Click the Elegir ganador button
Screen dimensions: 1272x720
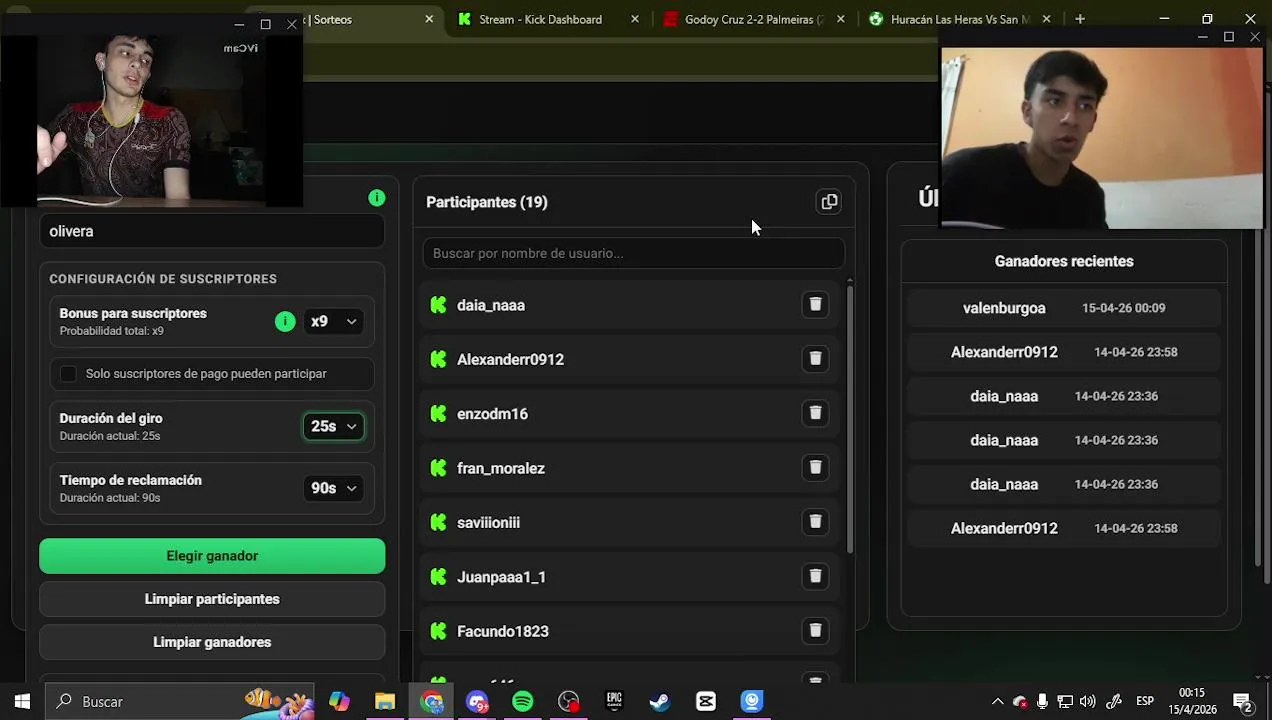pyautogui.click(x=212, y=556)
